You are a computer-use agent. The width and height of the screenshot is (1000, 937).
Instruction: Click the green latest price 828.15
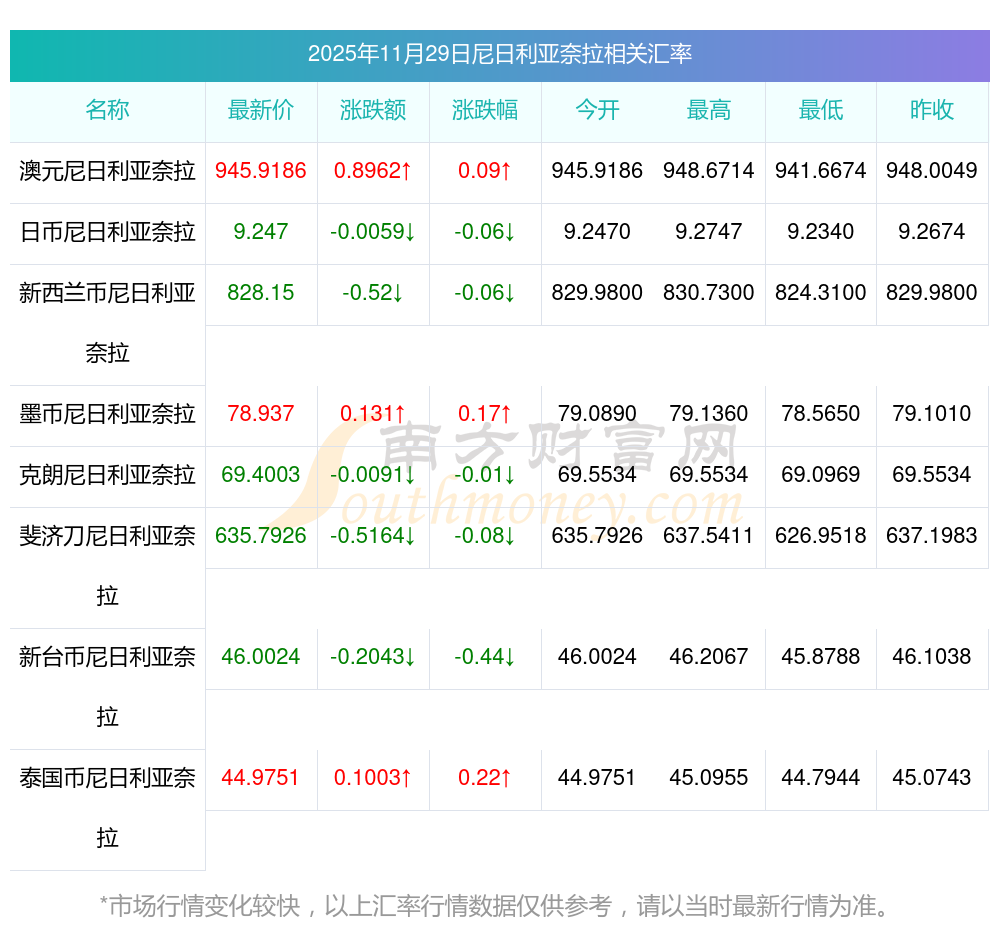coord(261,293)
